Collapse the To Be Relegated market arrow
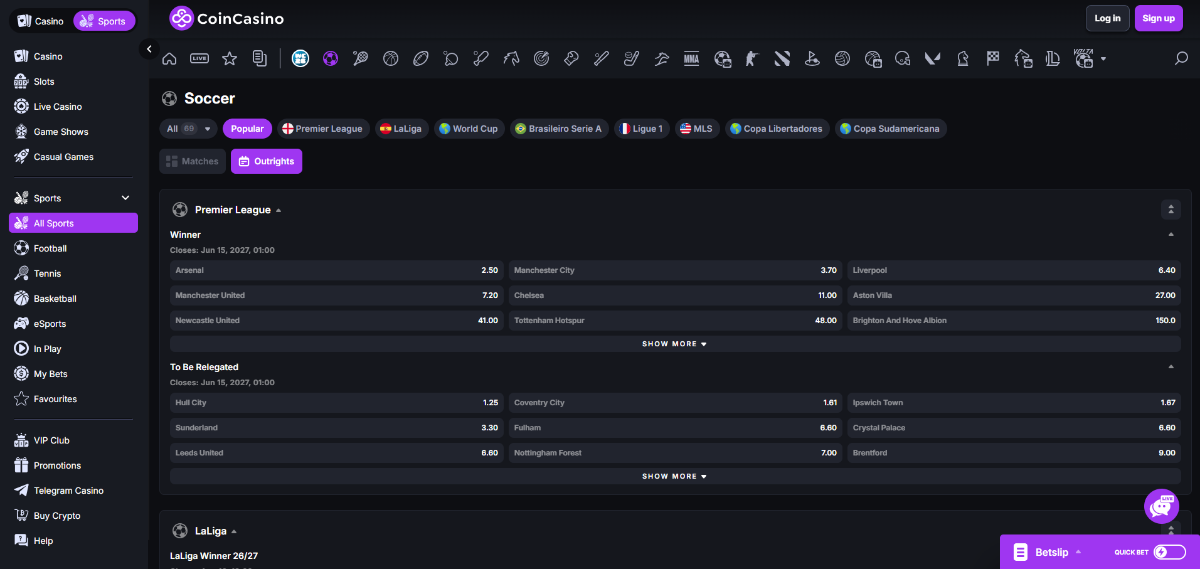Screen dimensions: 1200x569 [x=1171, y=367]
